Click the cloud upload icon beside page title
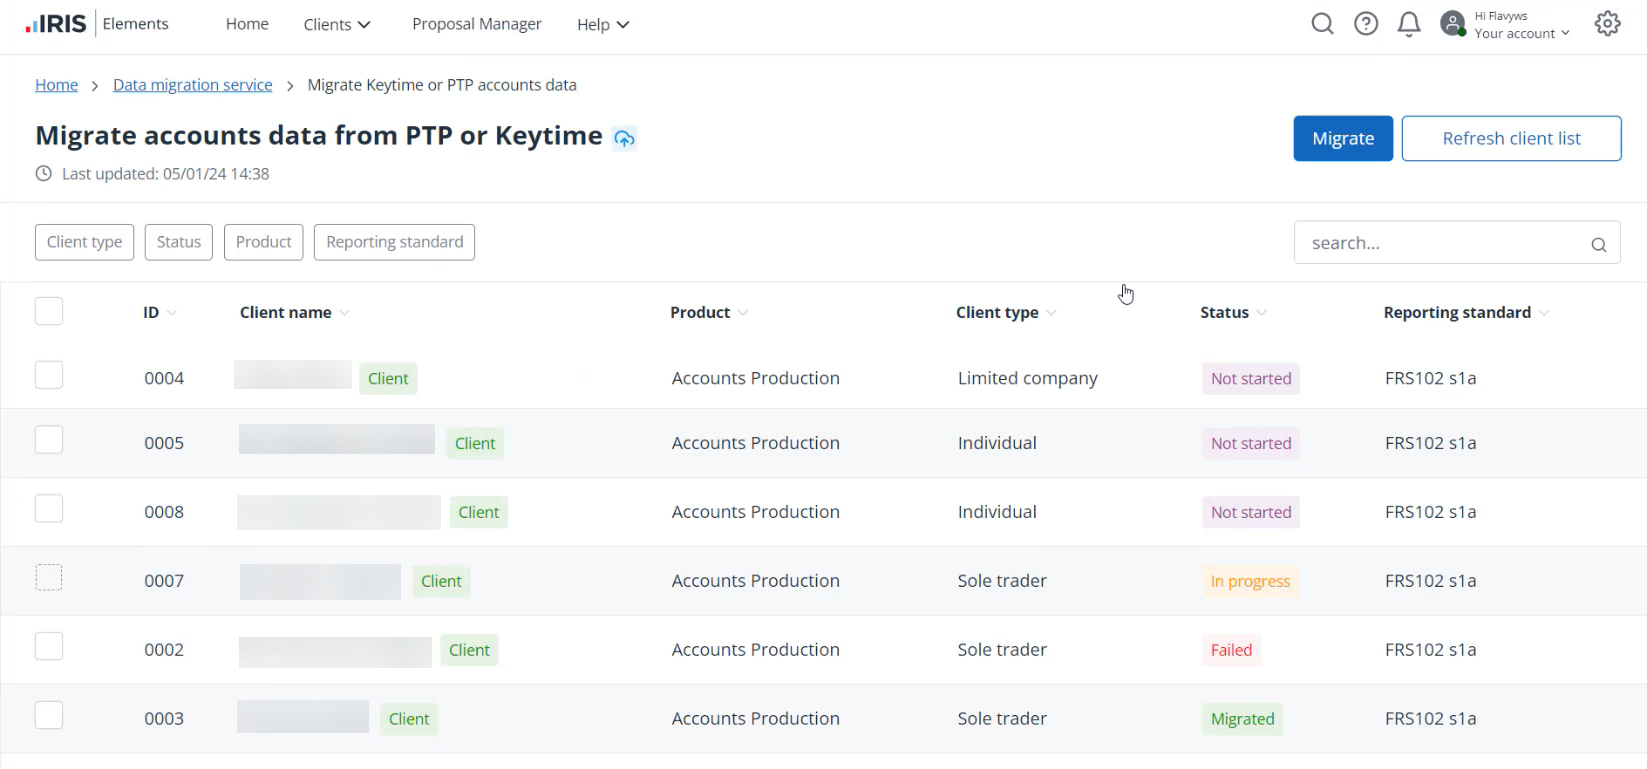 pyautogui.click(x=624, y=138)
